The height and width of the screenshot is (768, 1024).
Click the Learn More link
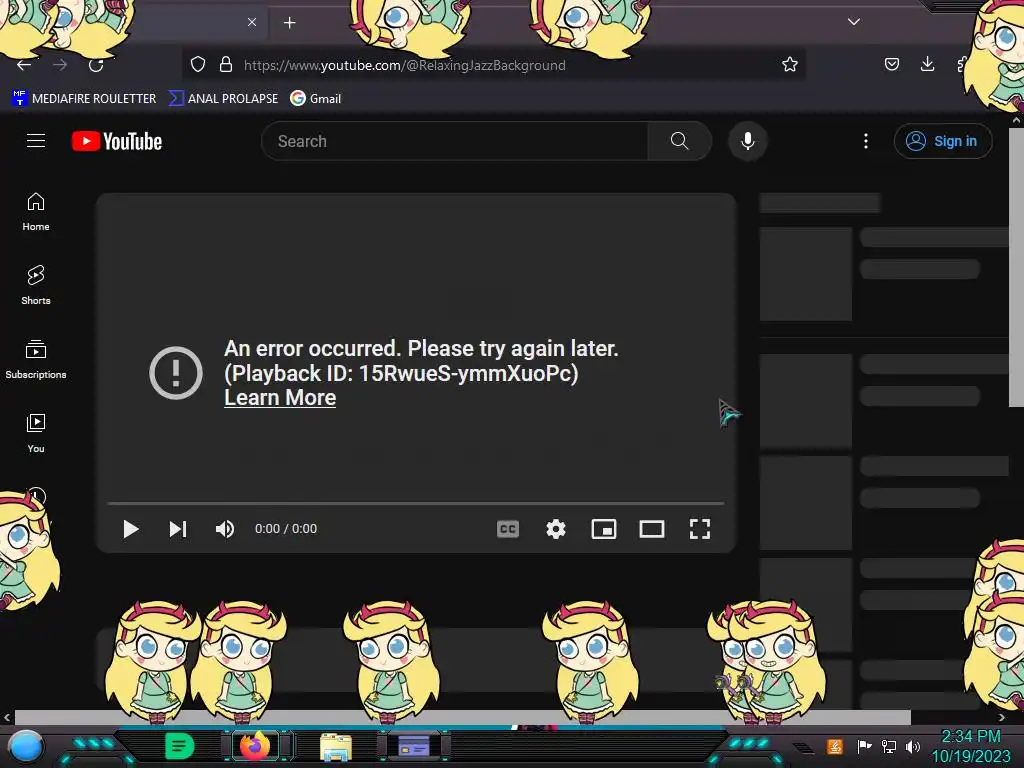click(x=280, y=398)
